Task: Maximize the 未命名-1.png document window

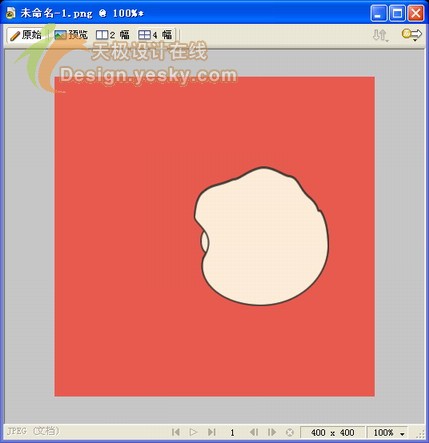Action: [x=397, y=14]
